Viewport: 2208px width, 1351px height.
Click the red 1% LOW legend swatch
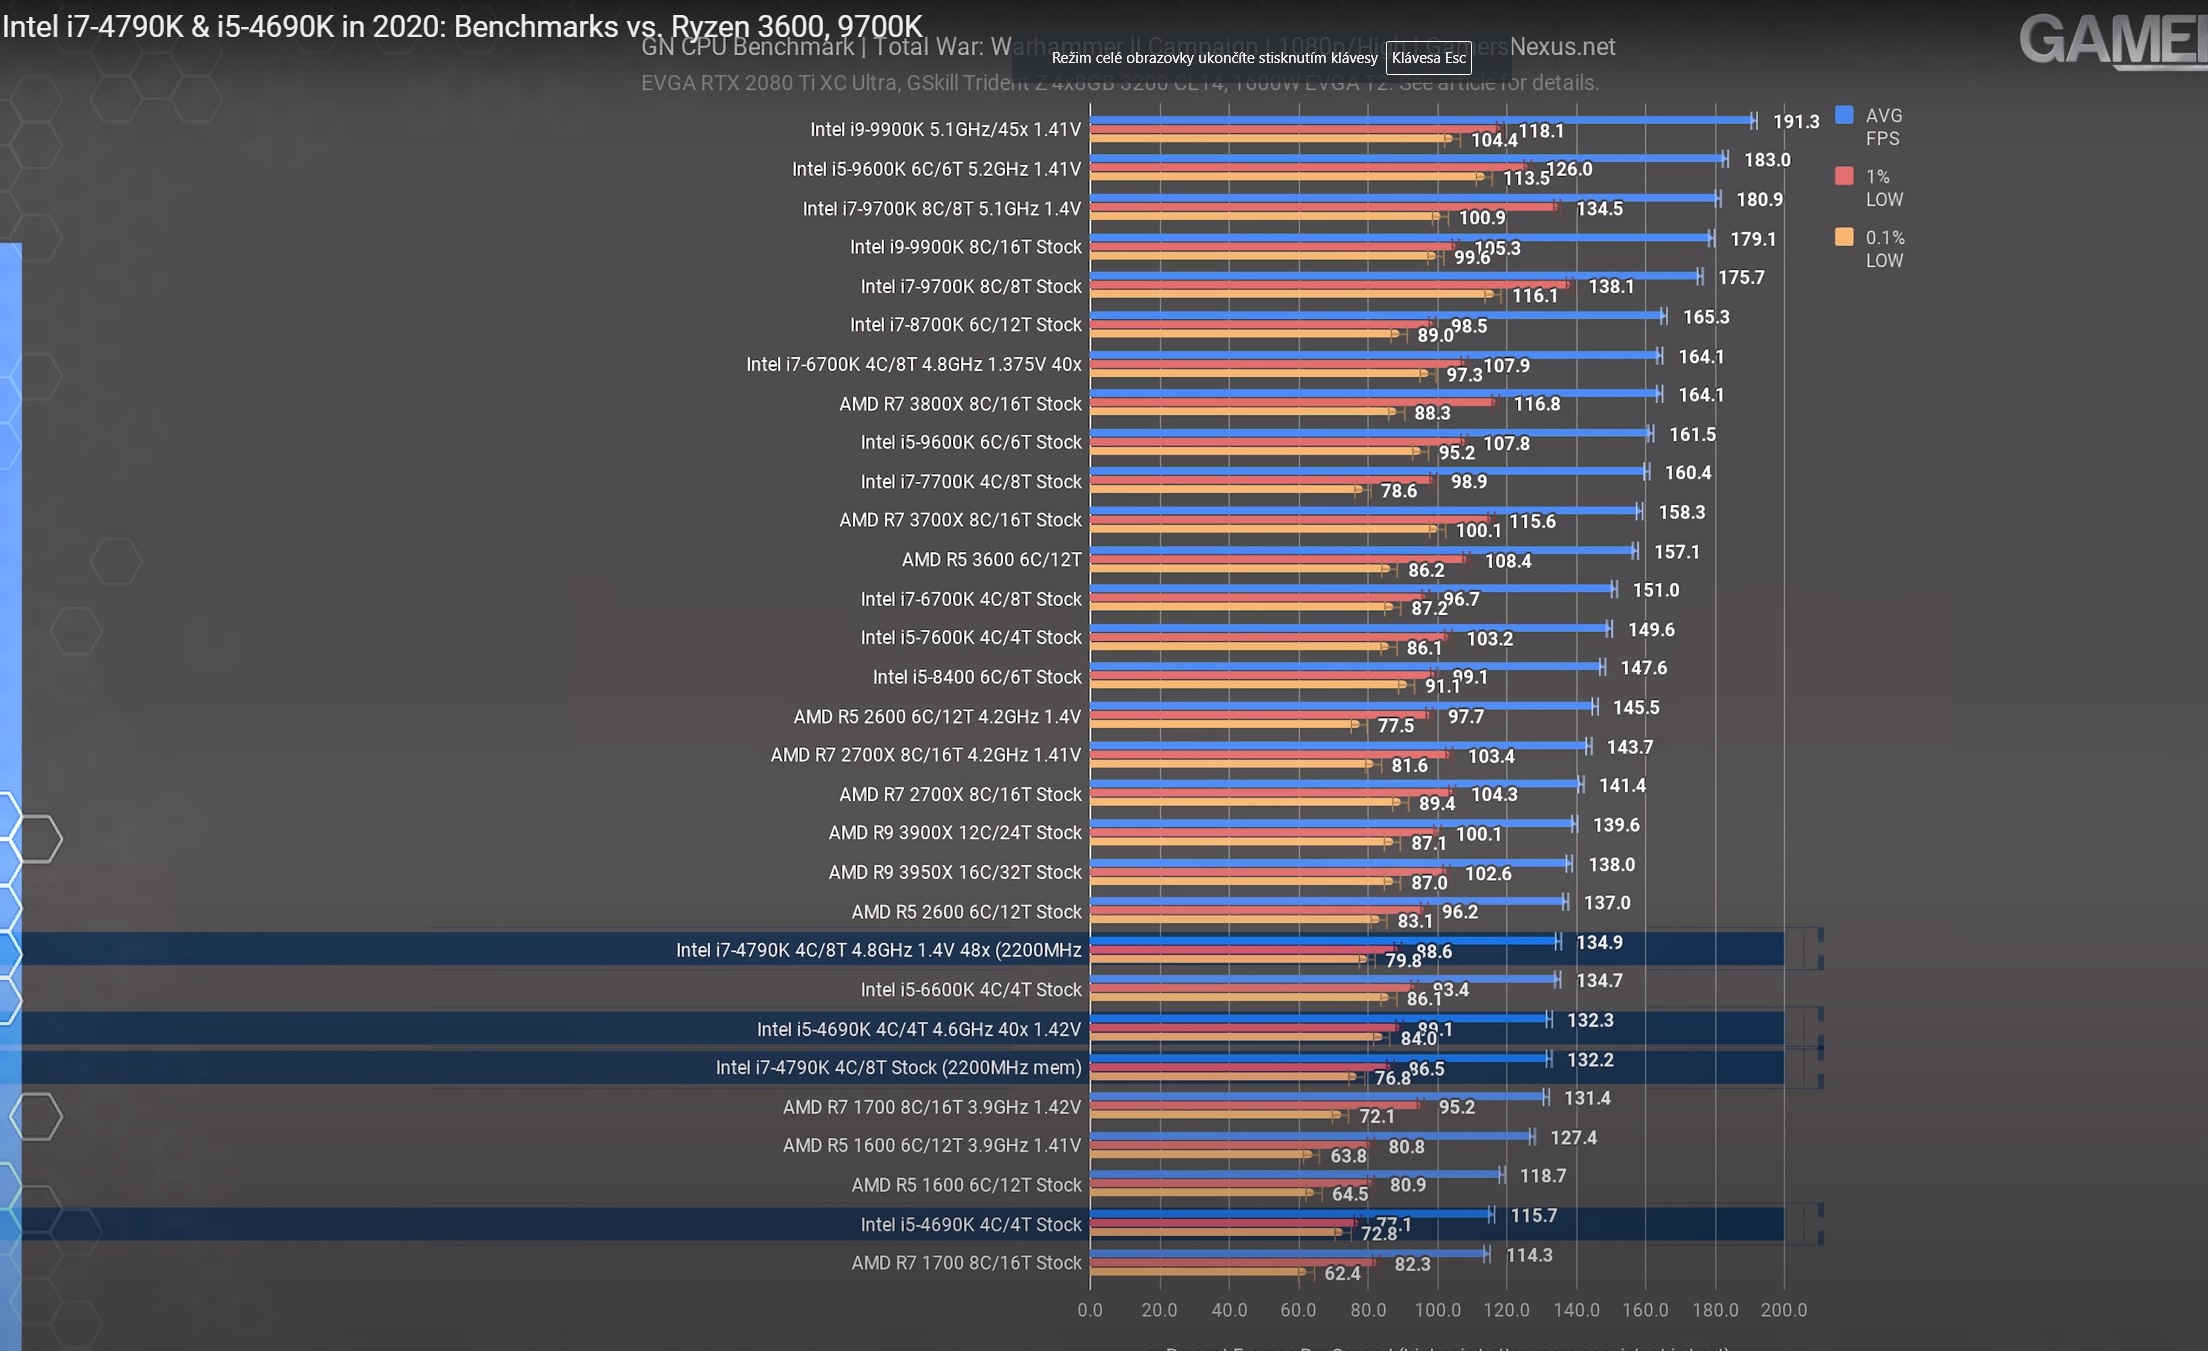coord(1844,176)
